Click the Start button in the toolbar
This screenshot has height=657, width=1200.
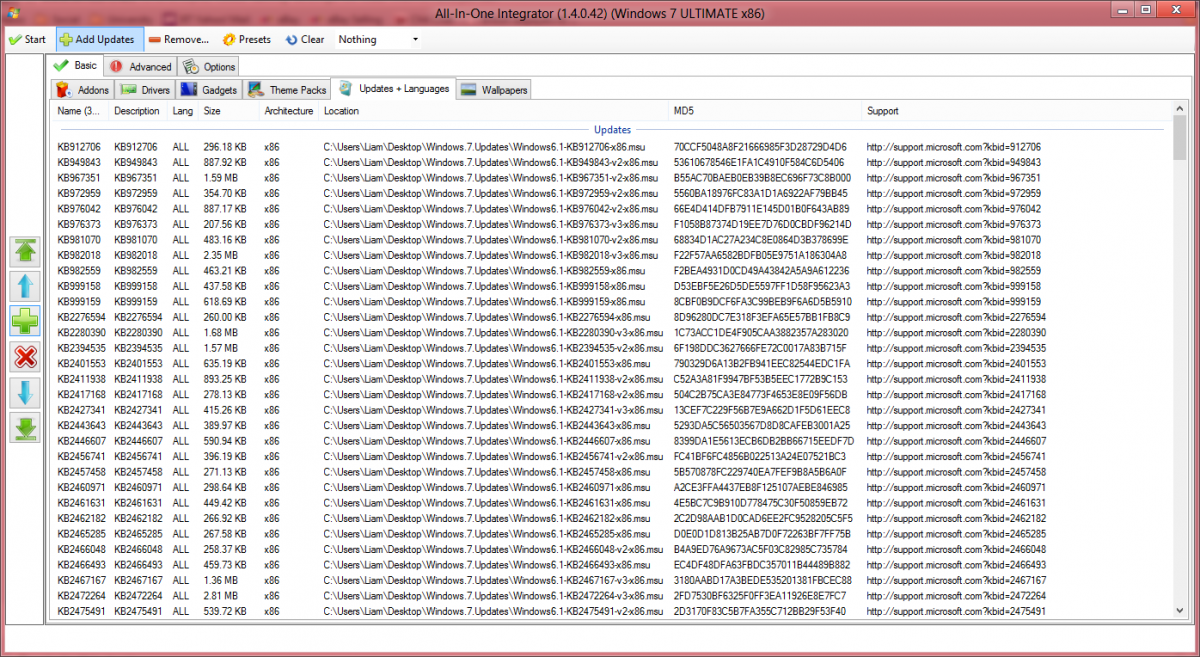point(28,40)
